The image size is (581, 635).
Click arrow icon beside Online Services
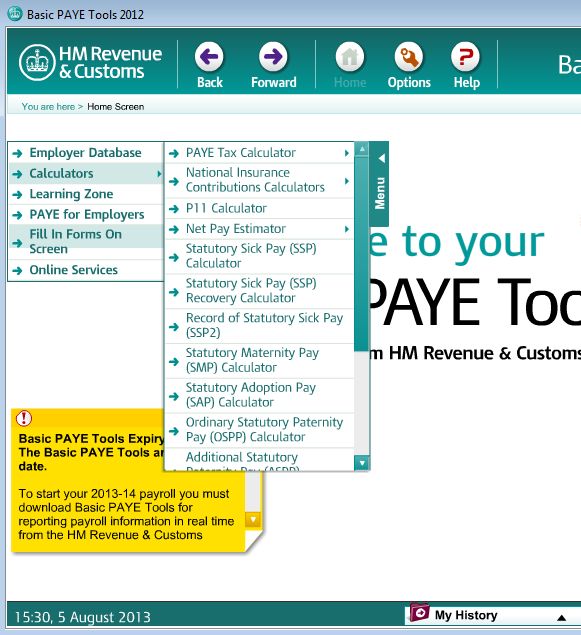[17, 271]
